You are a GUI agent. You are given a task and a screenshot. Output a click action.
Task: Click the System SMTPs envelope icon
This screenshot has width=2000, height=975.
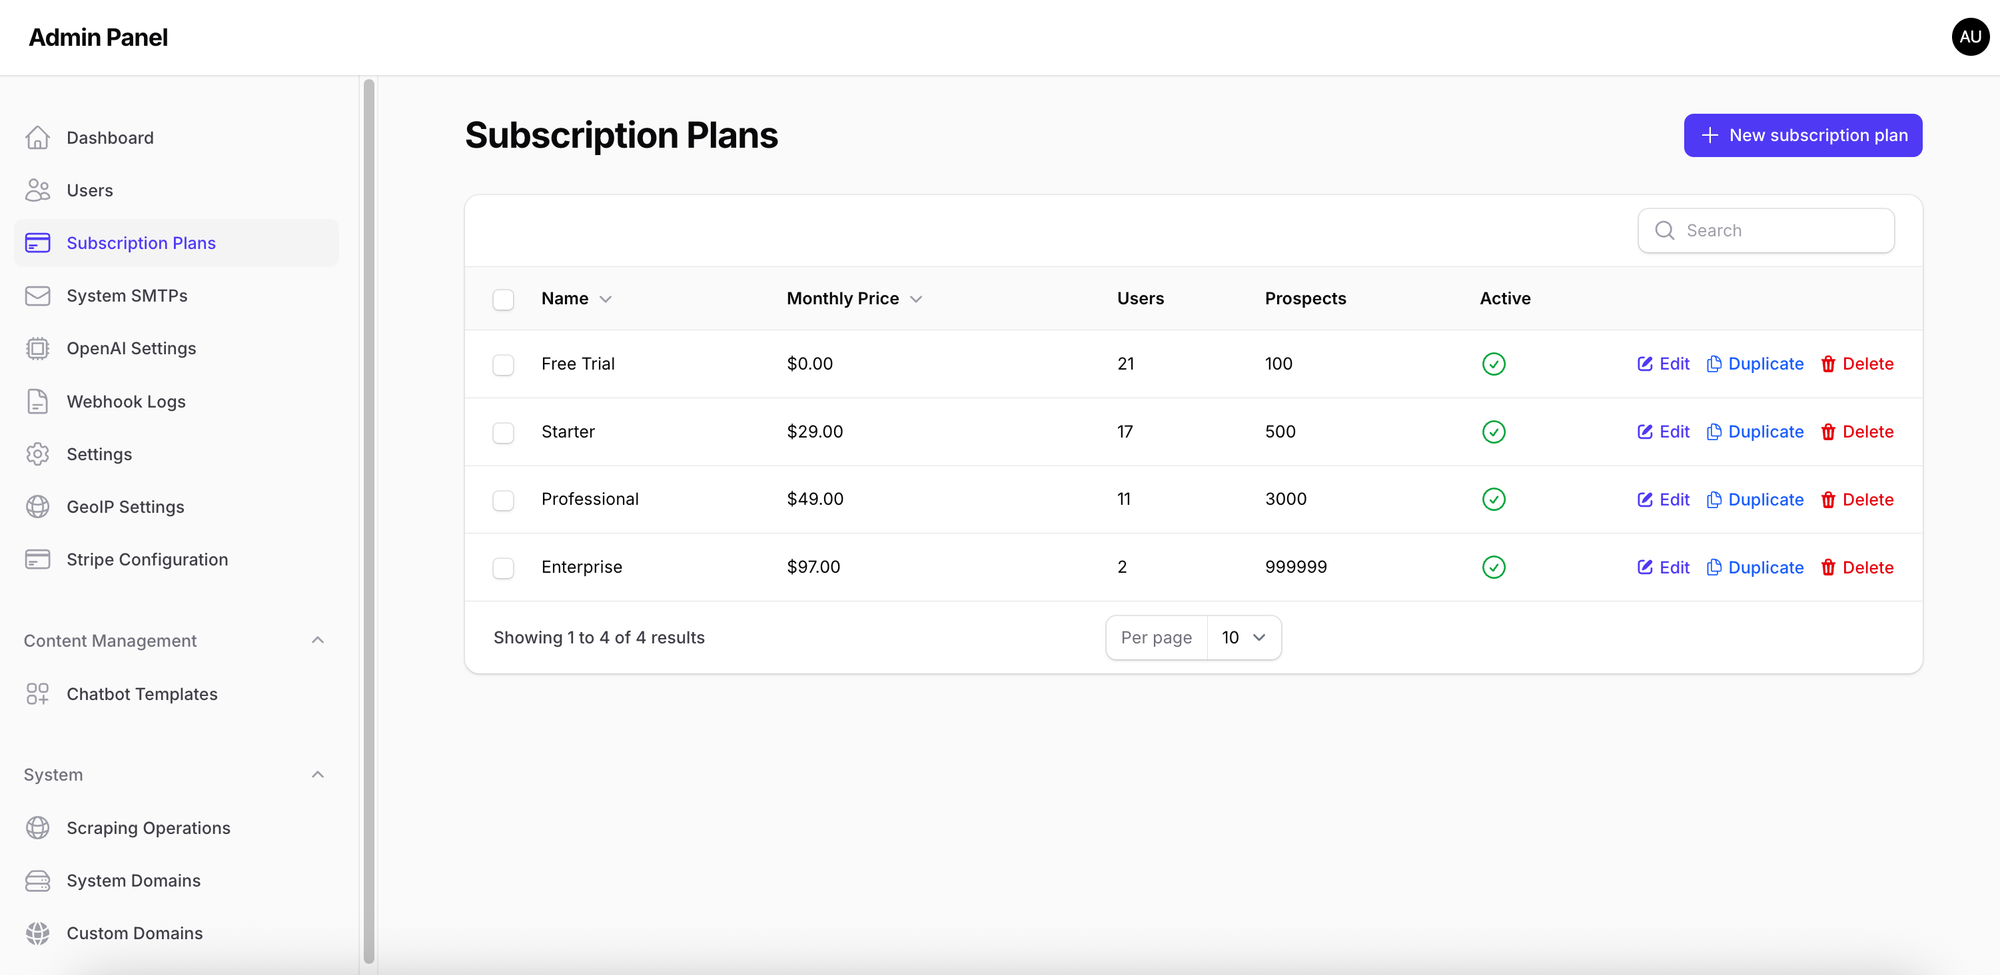(38, 296)
